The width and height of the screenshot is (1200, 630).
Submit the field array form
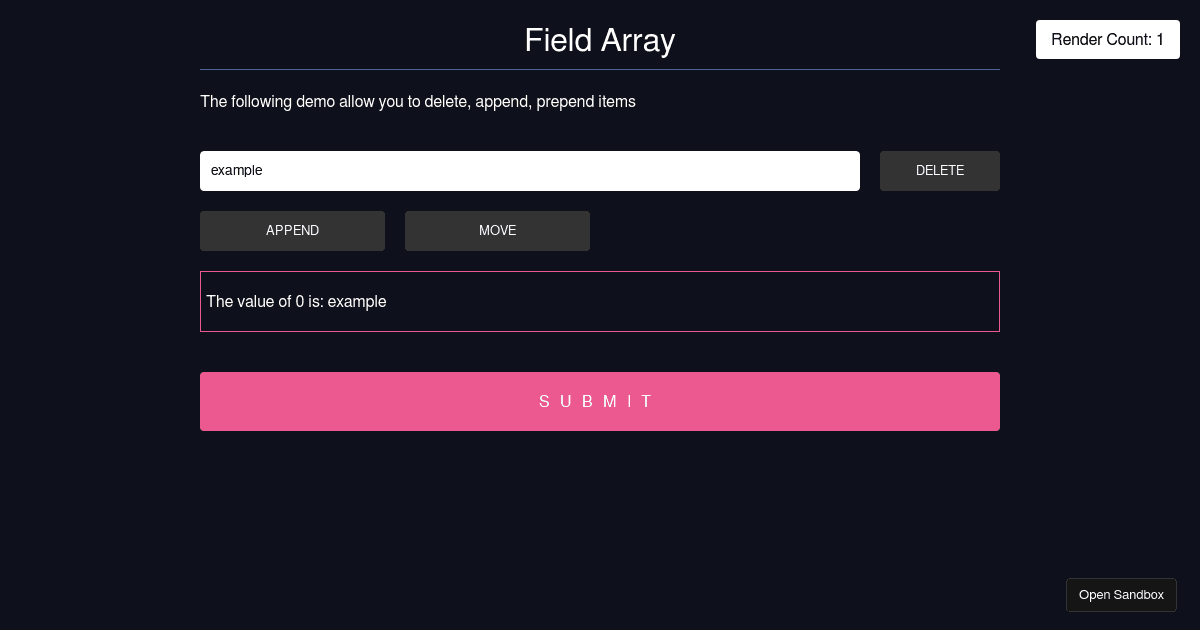click(599, 401)
